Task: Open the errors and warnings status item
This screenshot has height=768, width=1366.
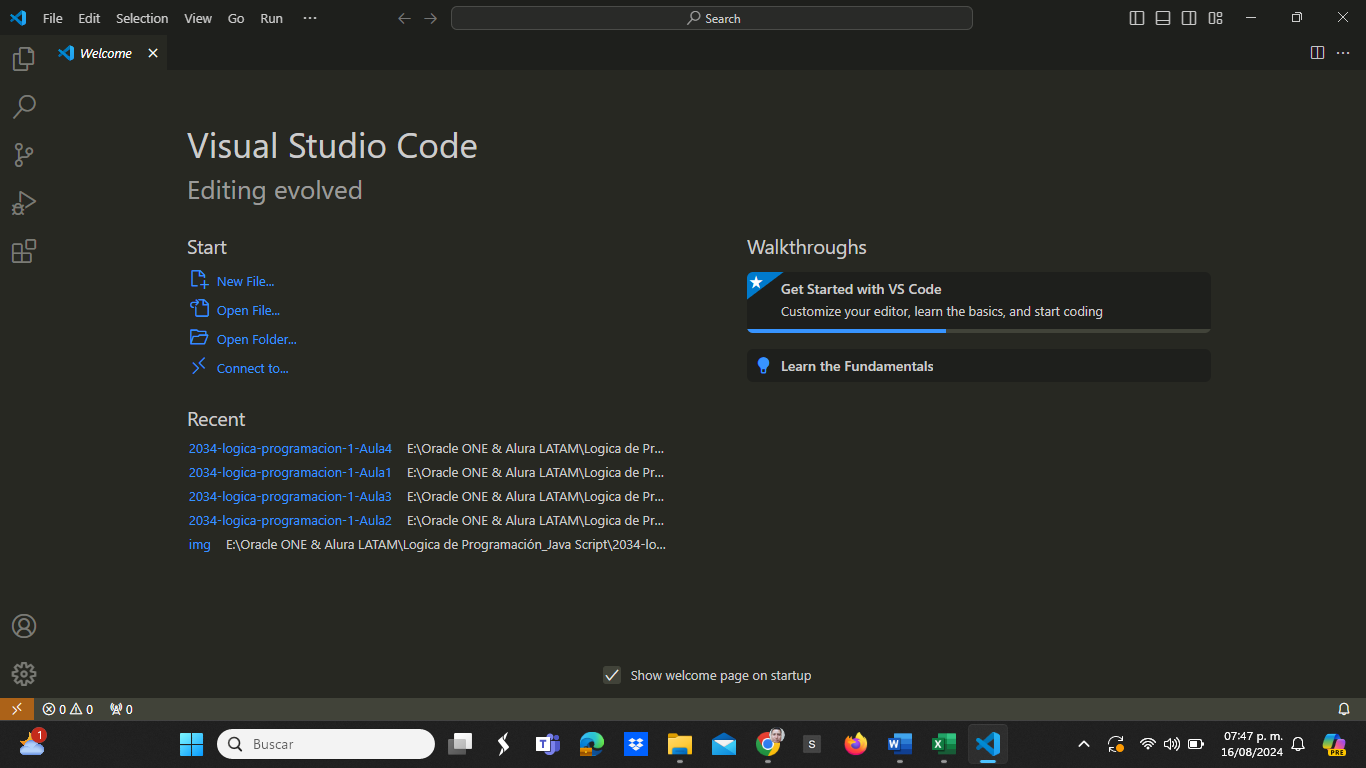Action: (68, 709)
